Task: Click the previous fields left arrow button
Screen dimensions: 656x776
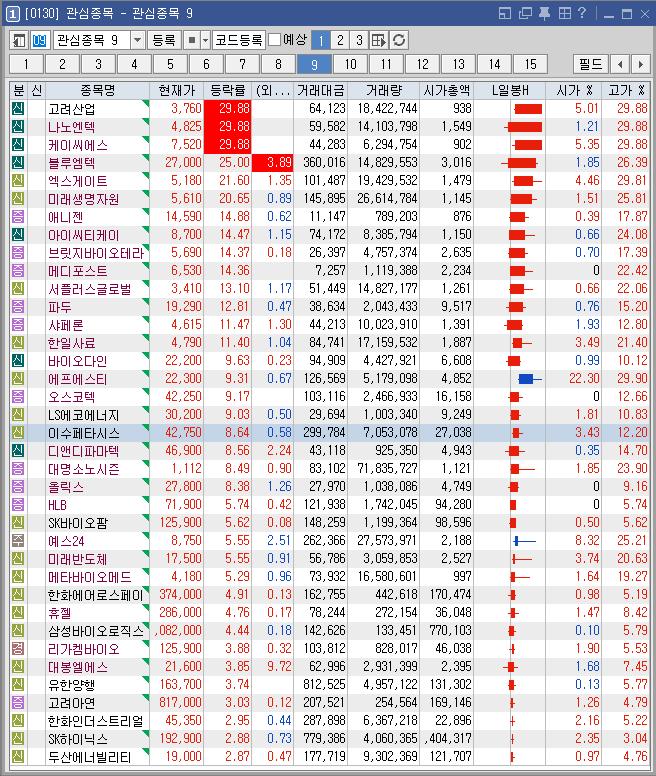Action: [620, 64]
